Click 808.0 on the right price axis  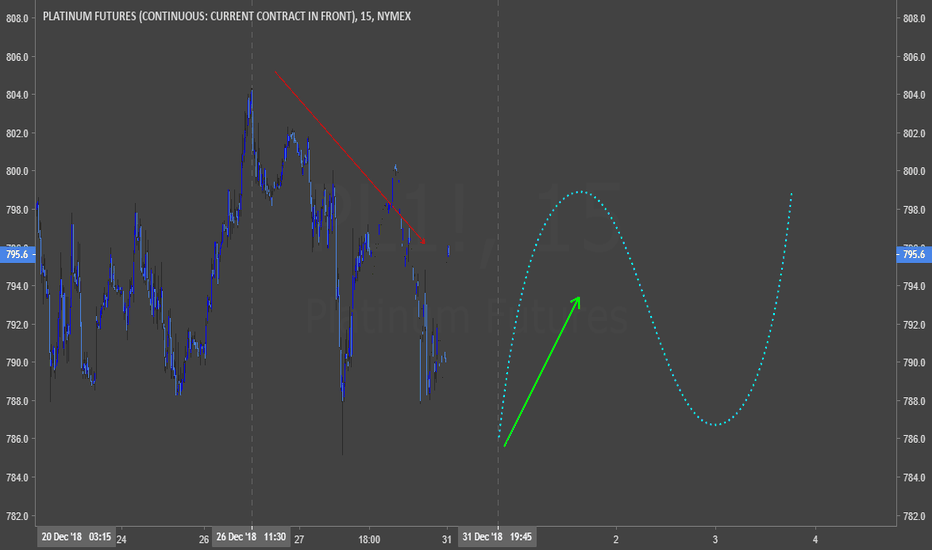[x=914, y=18]
